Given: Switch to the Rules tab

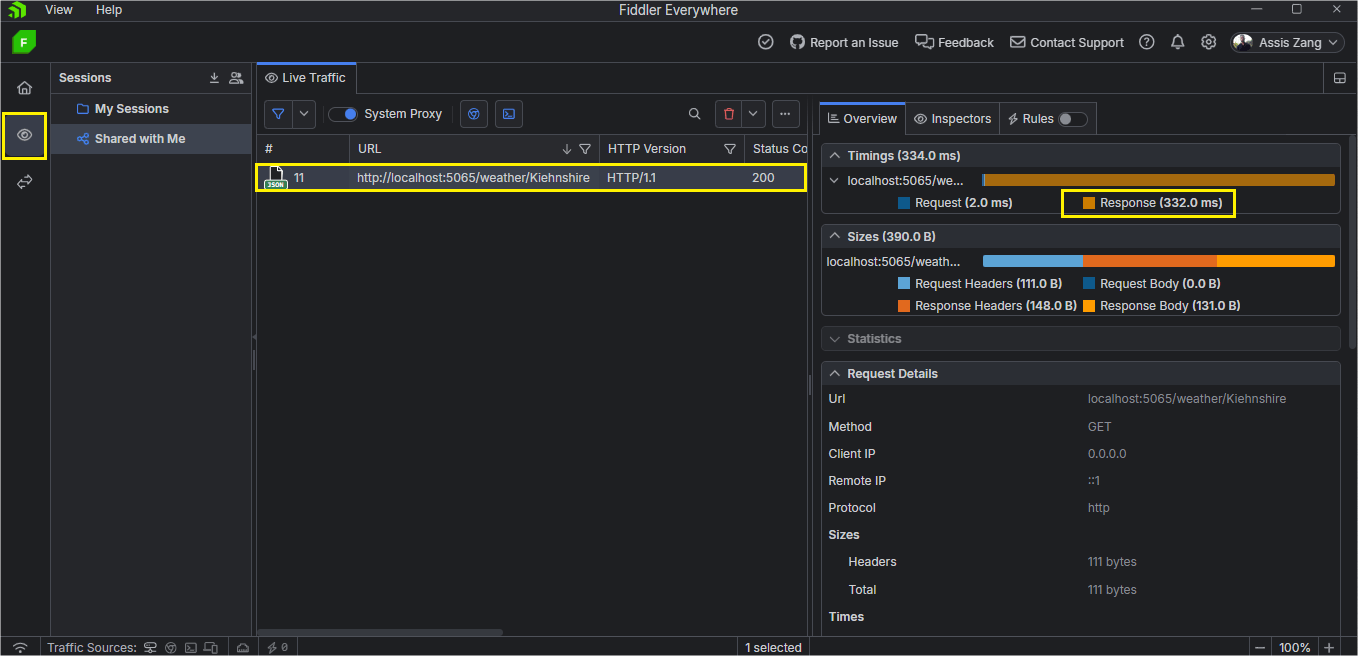Looking at the screenshot, I should (1047, 118).
